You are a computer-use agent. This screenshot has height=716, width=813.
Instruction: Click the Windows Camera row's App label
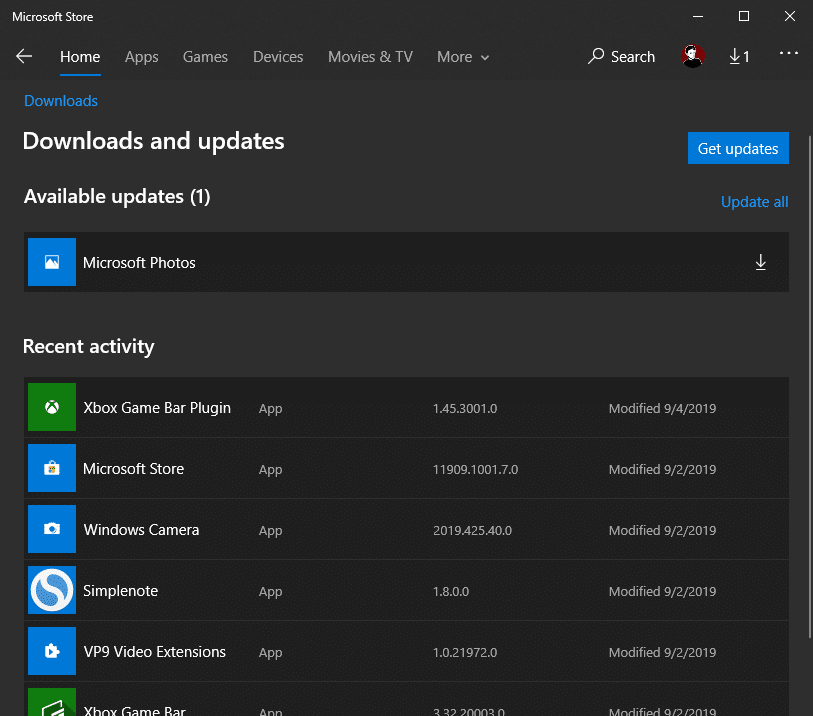coord(270,531)
